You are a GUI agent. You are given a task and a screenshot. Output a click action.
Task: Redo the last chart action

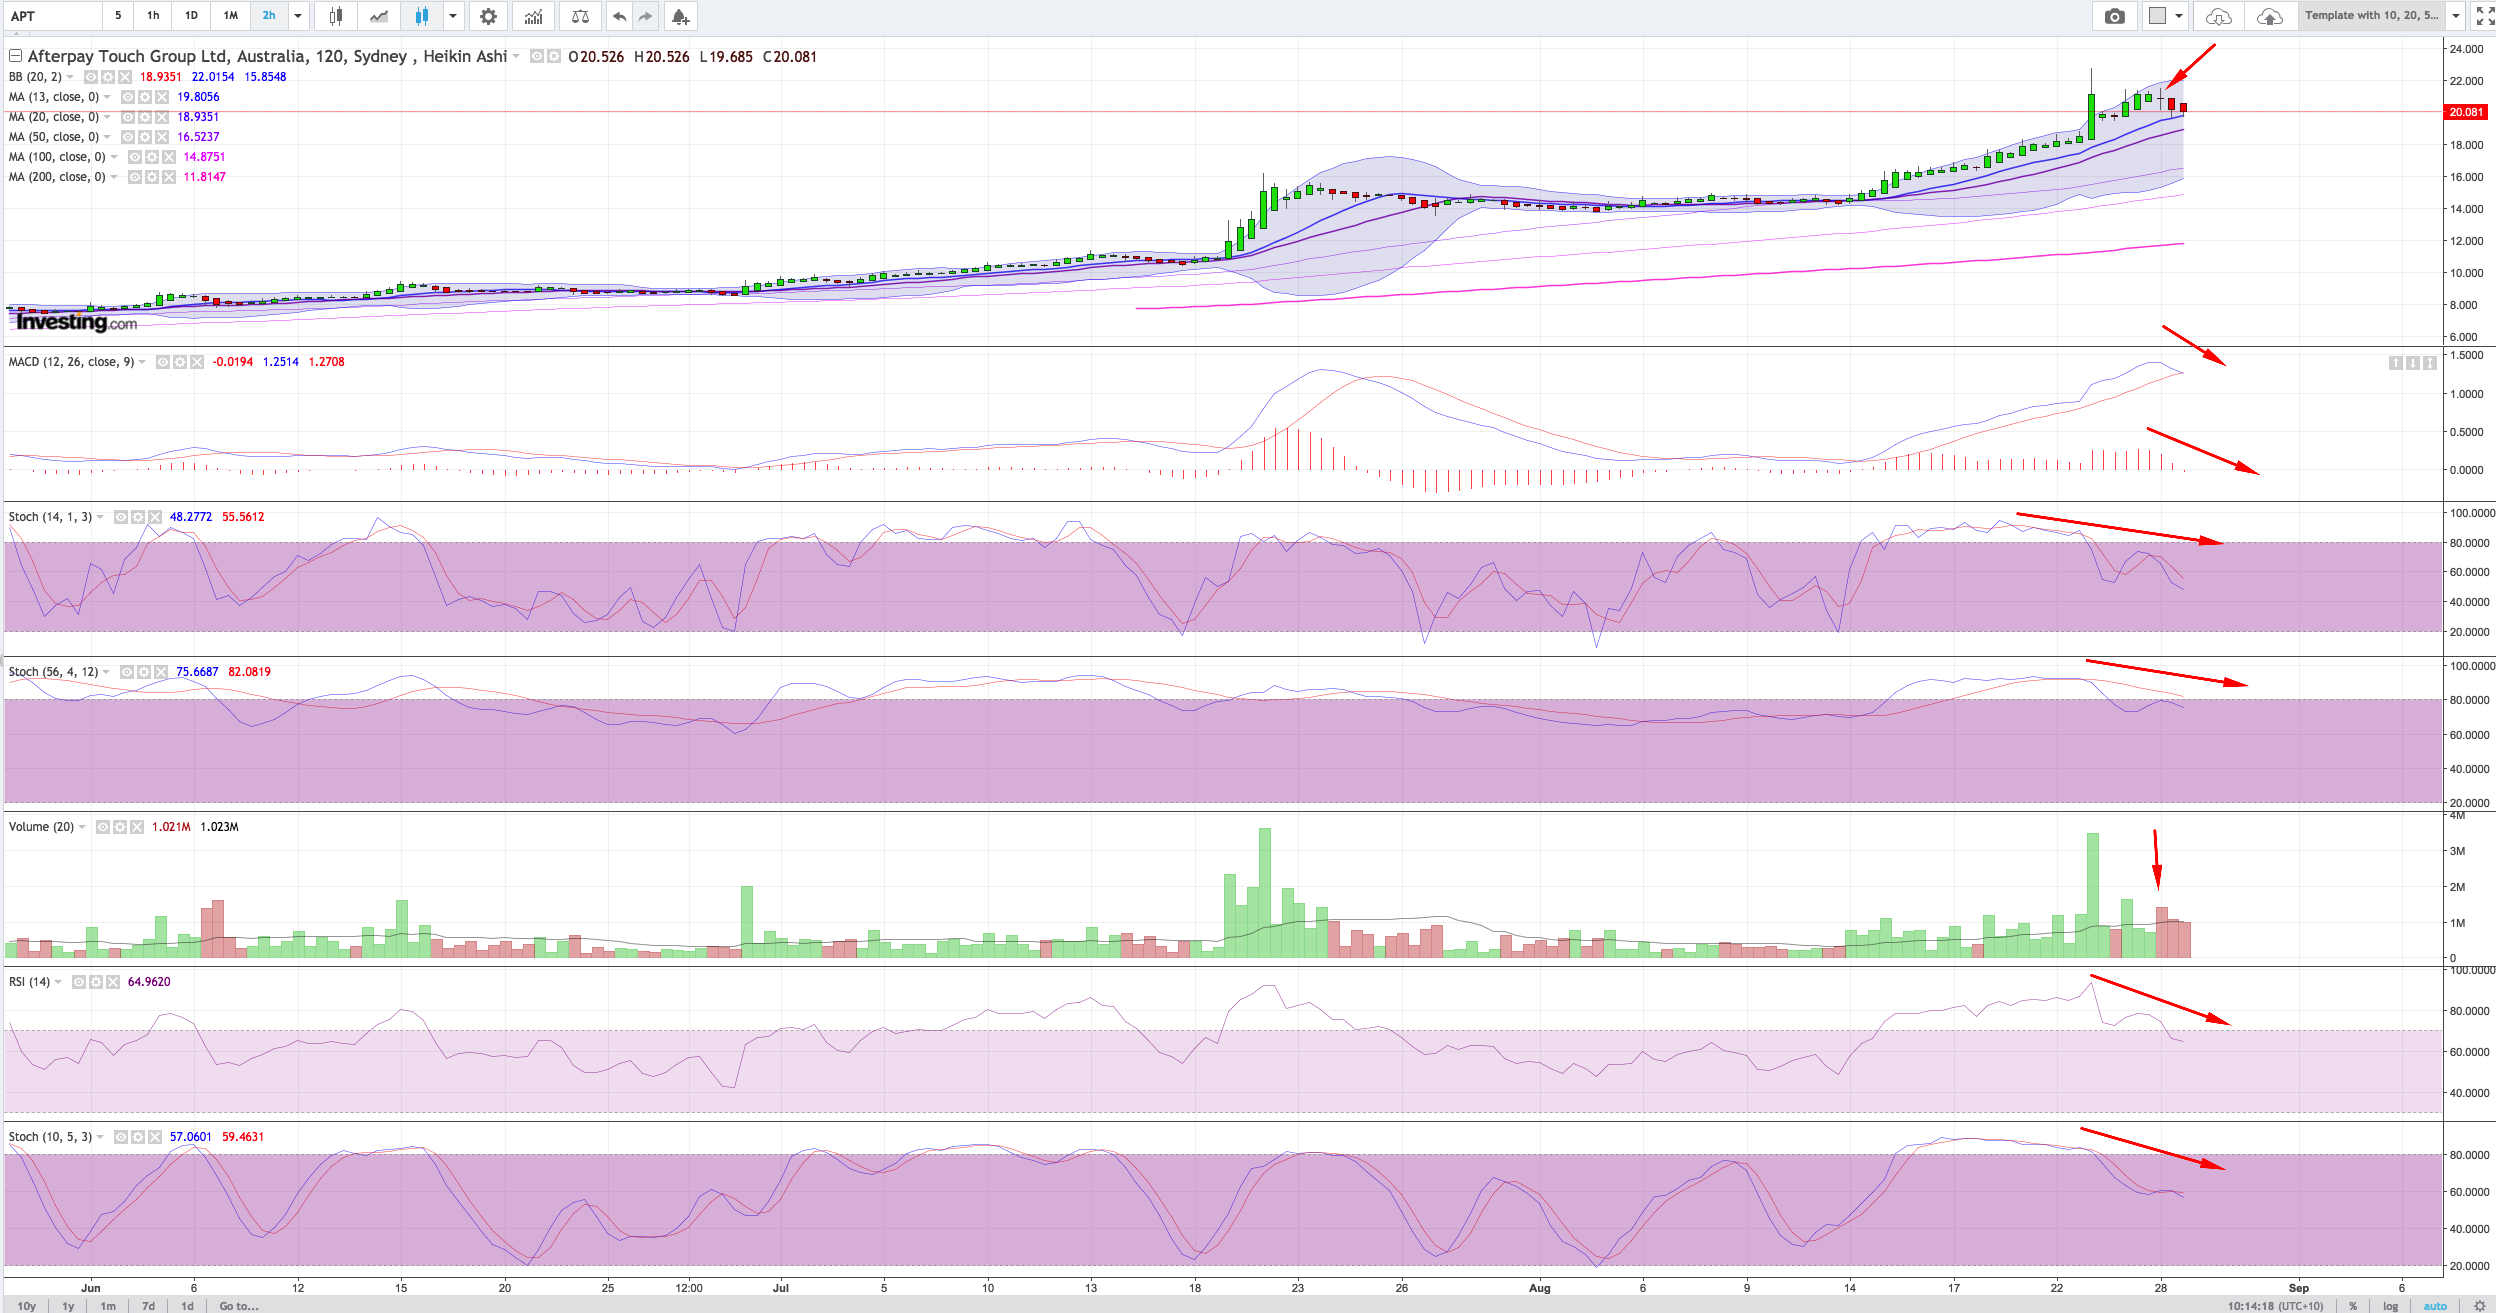point(646,16)
